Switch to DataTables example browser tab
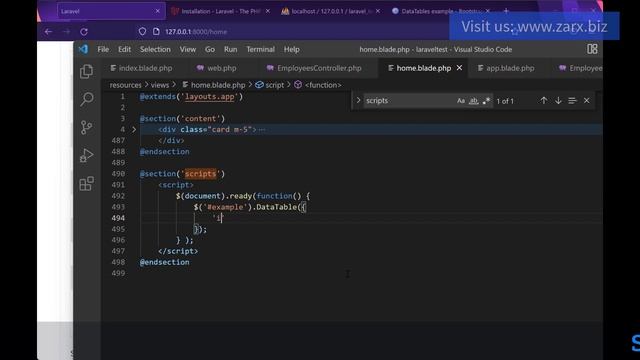The width and height of the screenshot is (640, 360). pyautogui.click(x=441, y=11)
